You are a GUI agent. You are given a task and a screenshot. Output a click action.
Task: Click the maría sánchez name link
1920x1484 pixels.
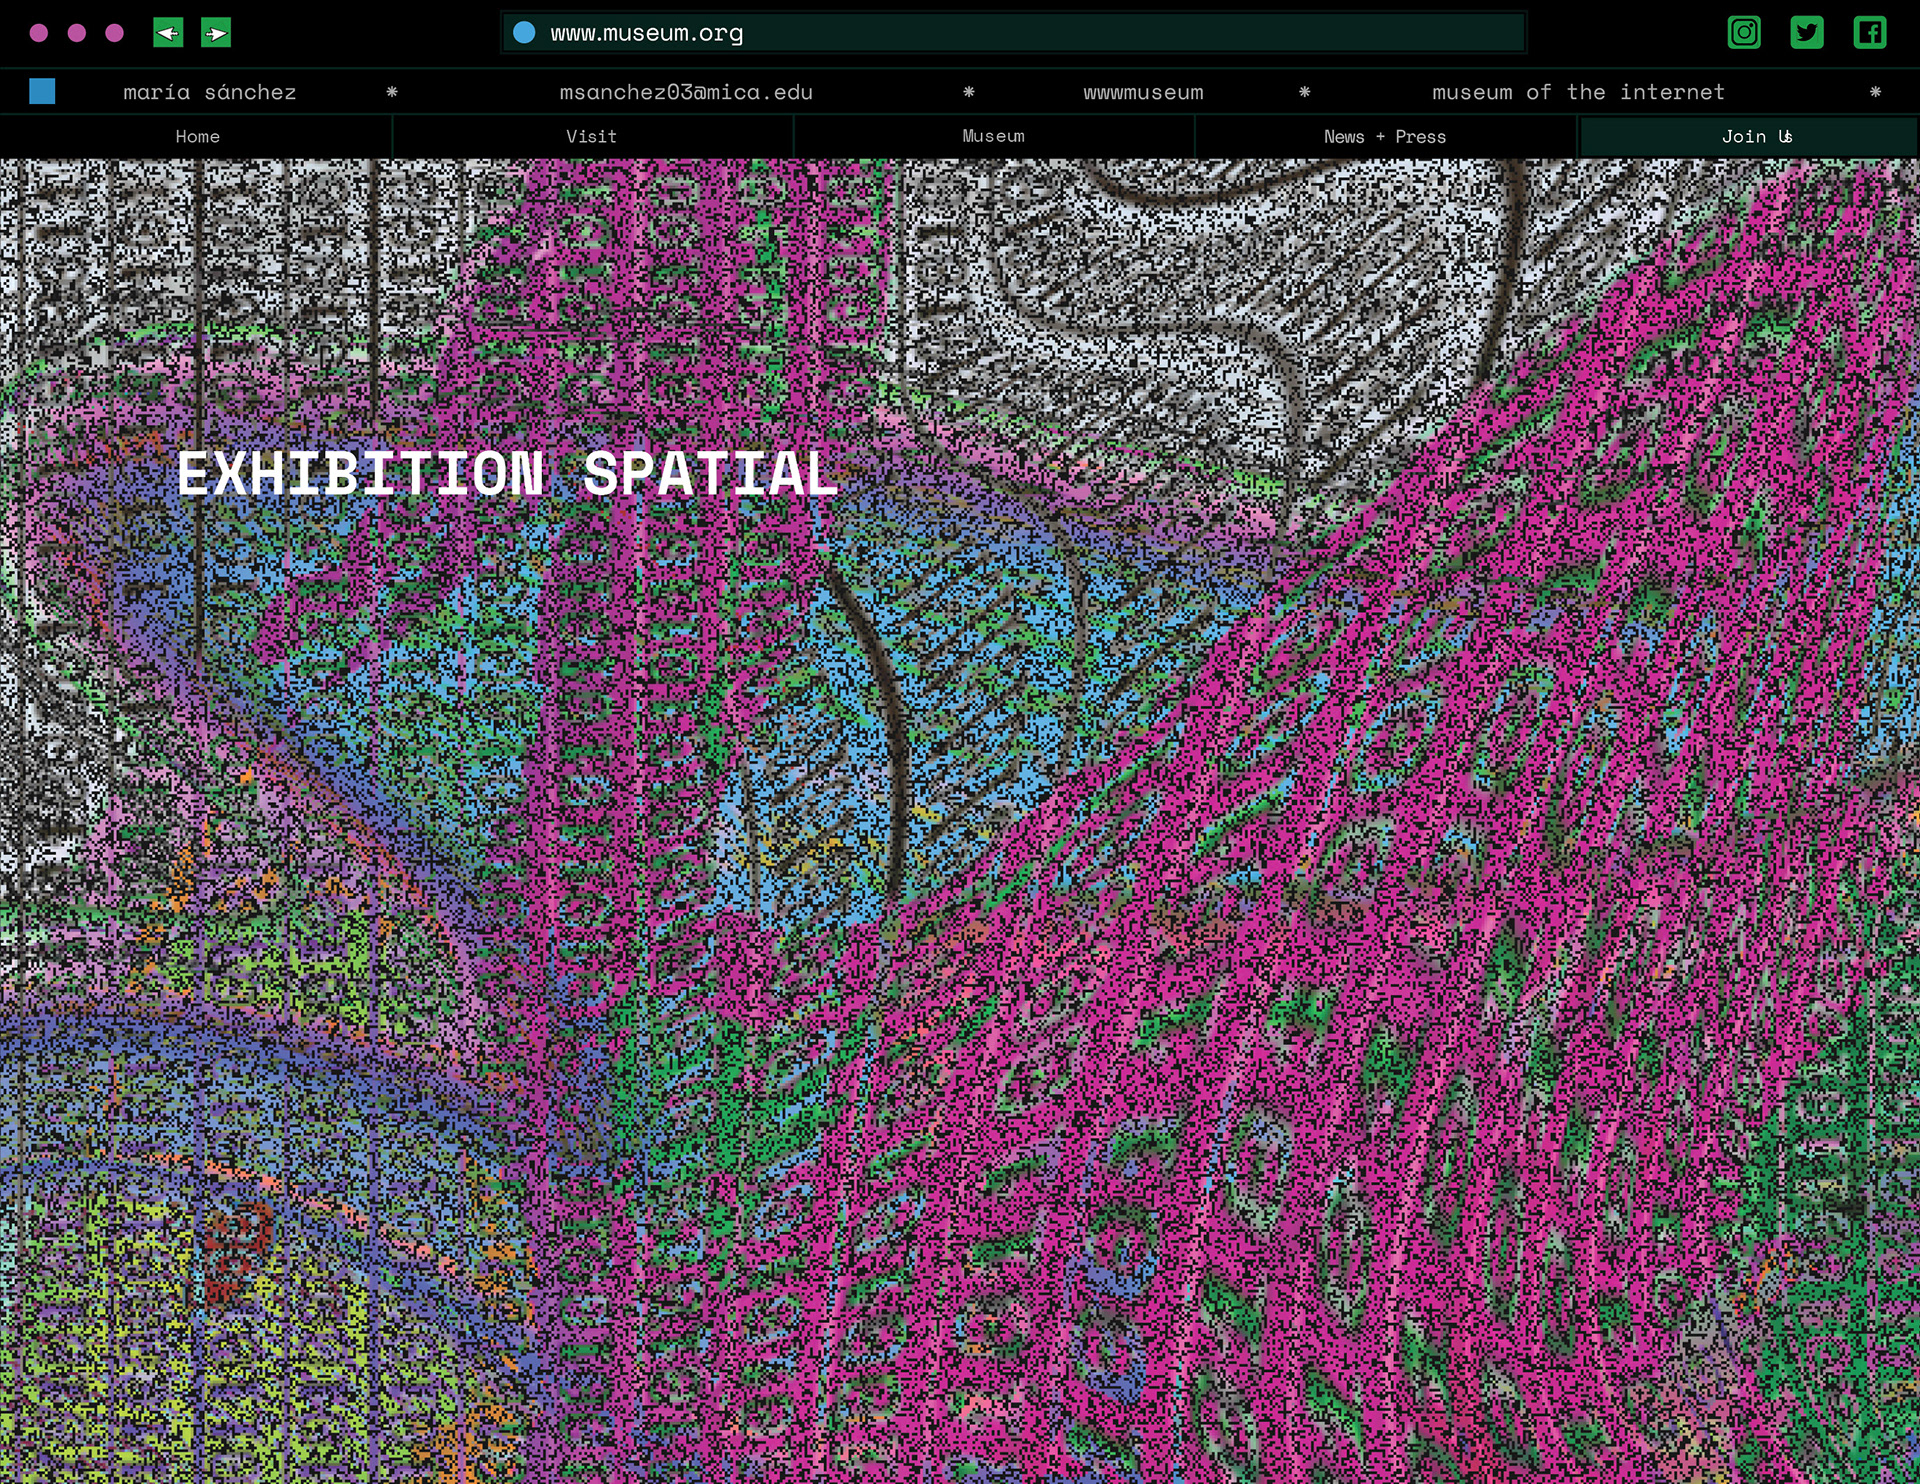210,92
